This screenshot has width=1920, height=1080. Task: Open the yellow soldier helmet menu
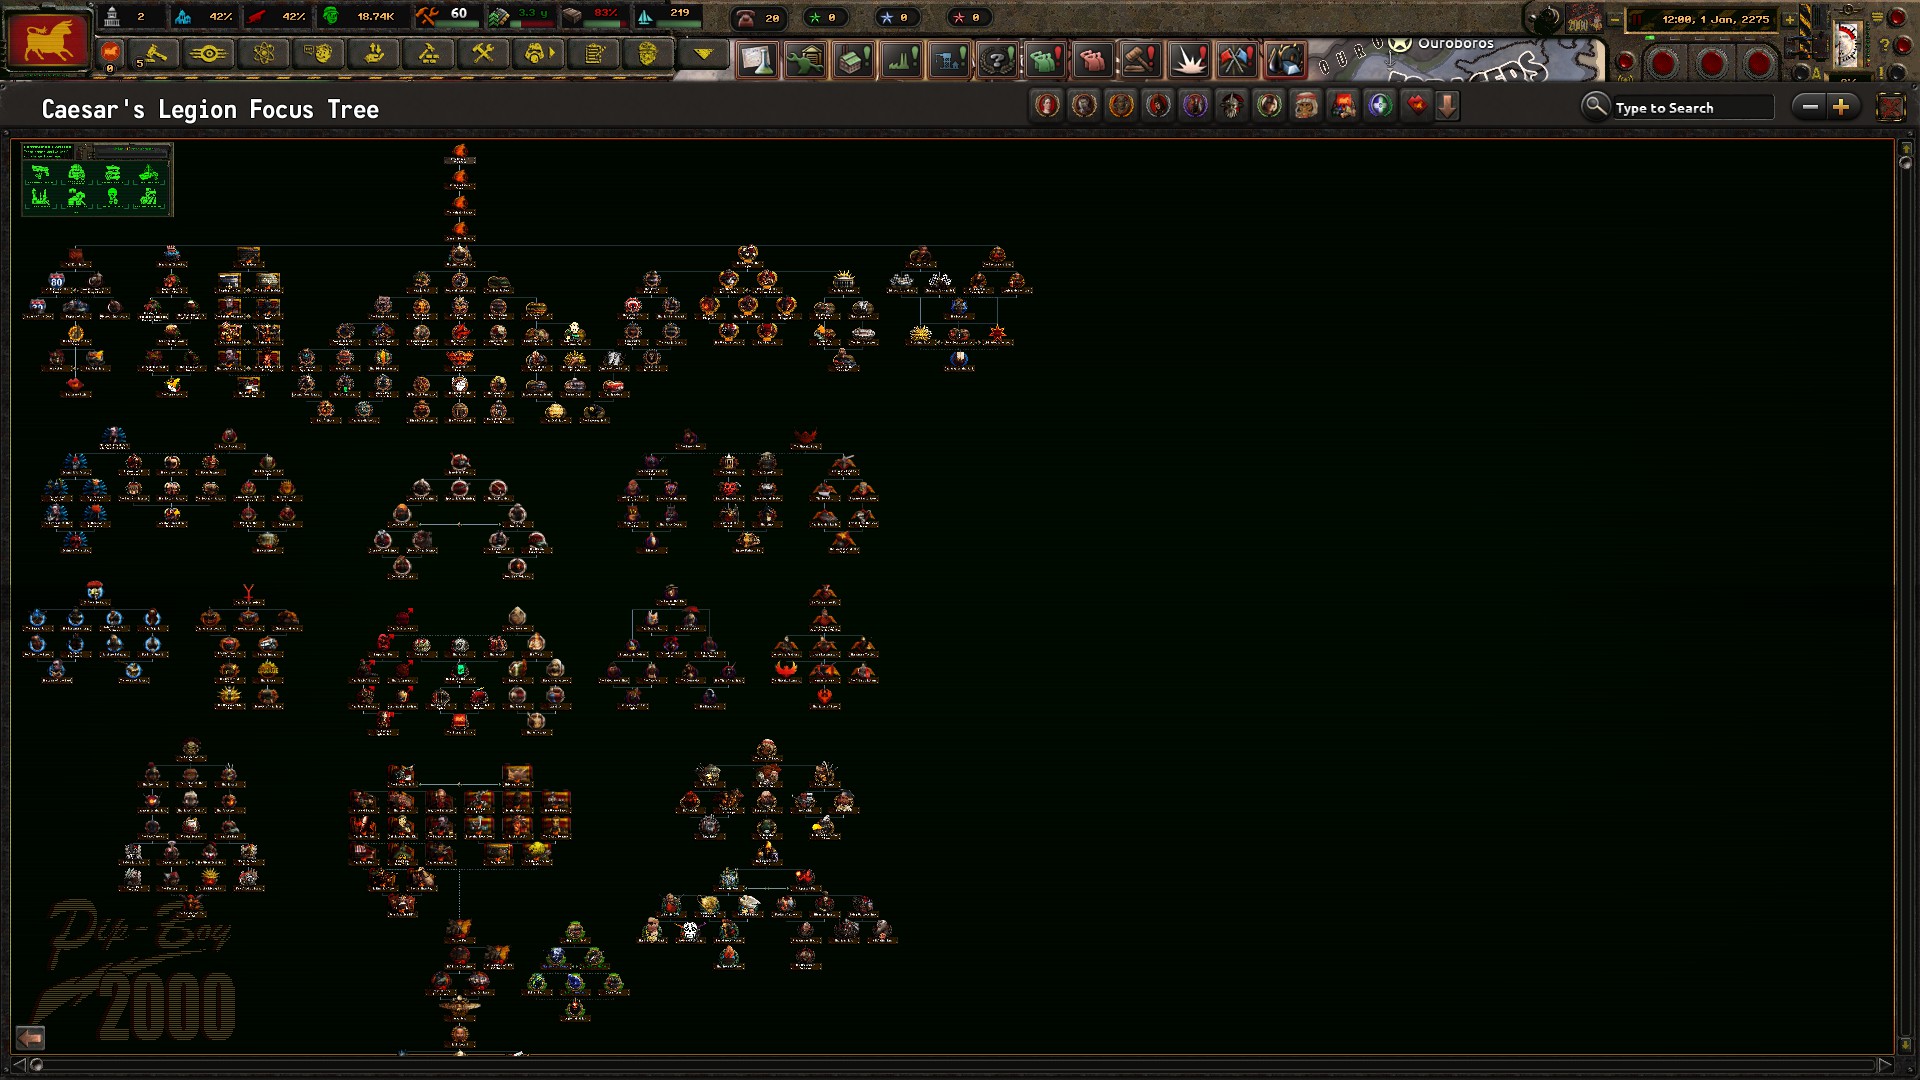(648, 53)
